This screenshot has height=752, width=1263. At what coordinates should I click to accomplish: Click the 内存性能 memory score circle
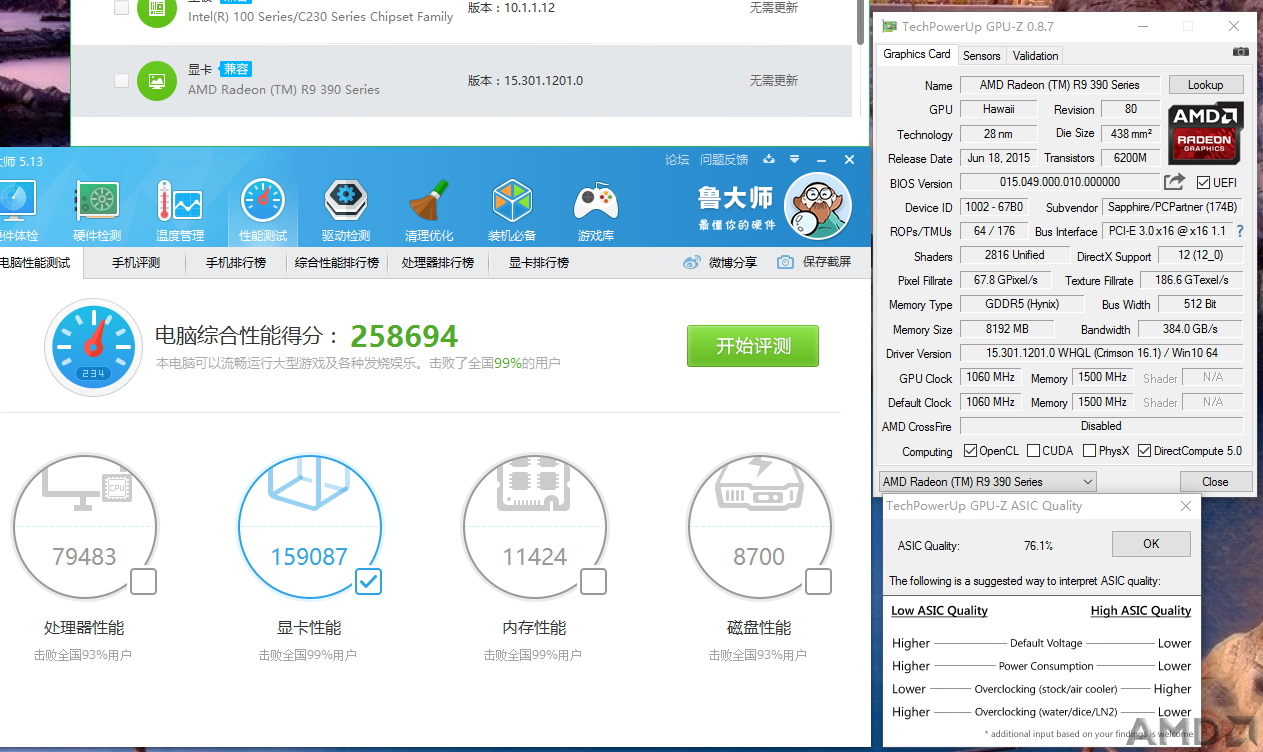pos(535,527)
